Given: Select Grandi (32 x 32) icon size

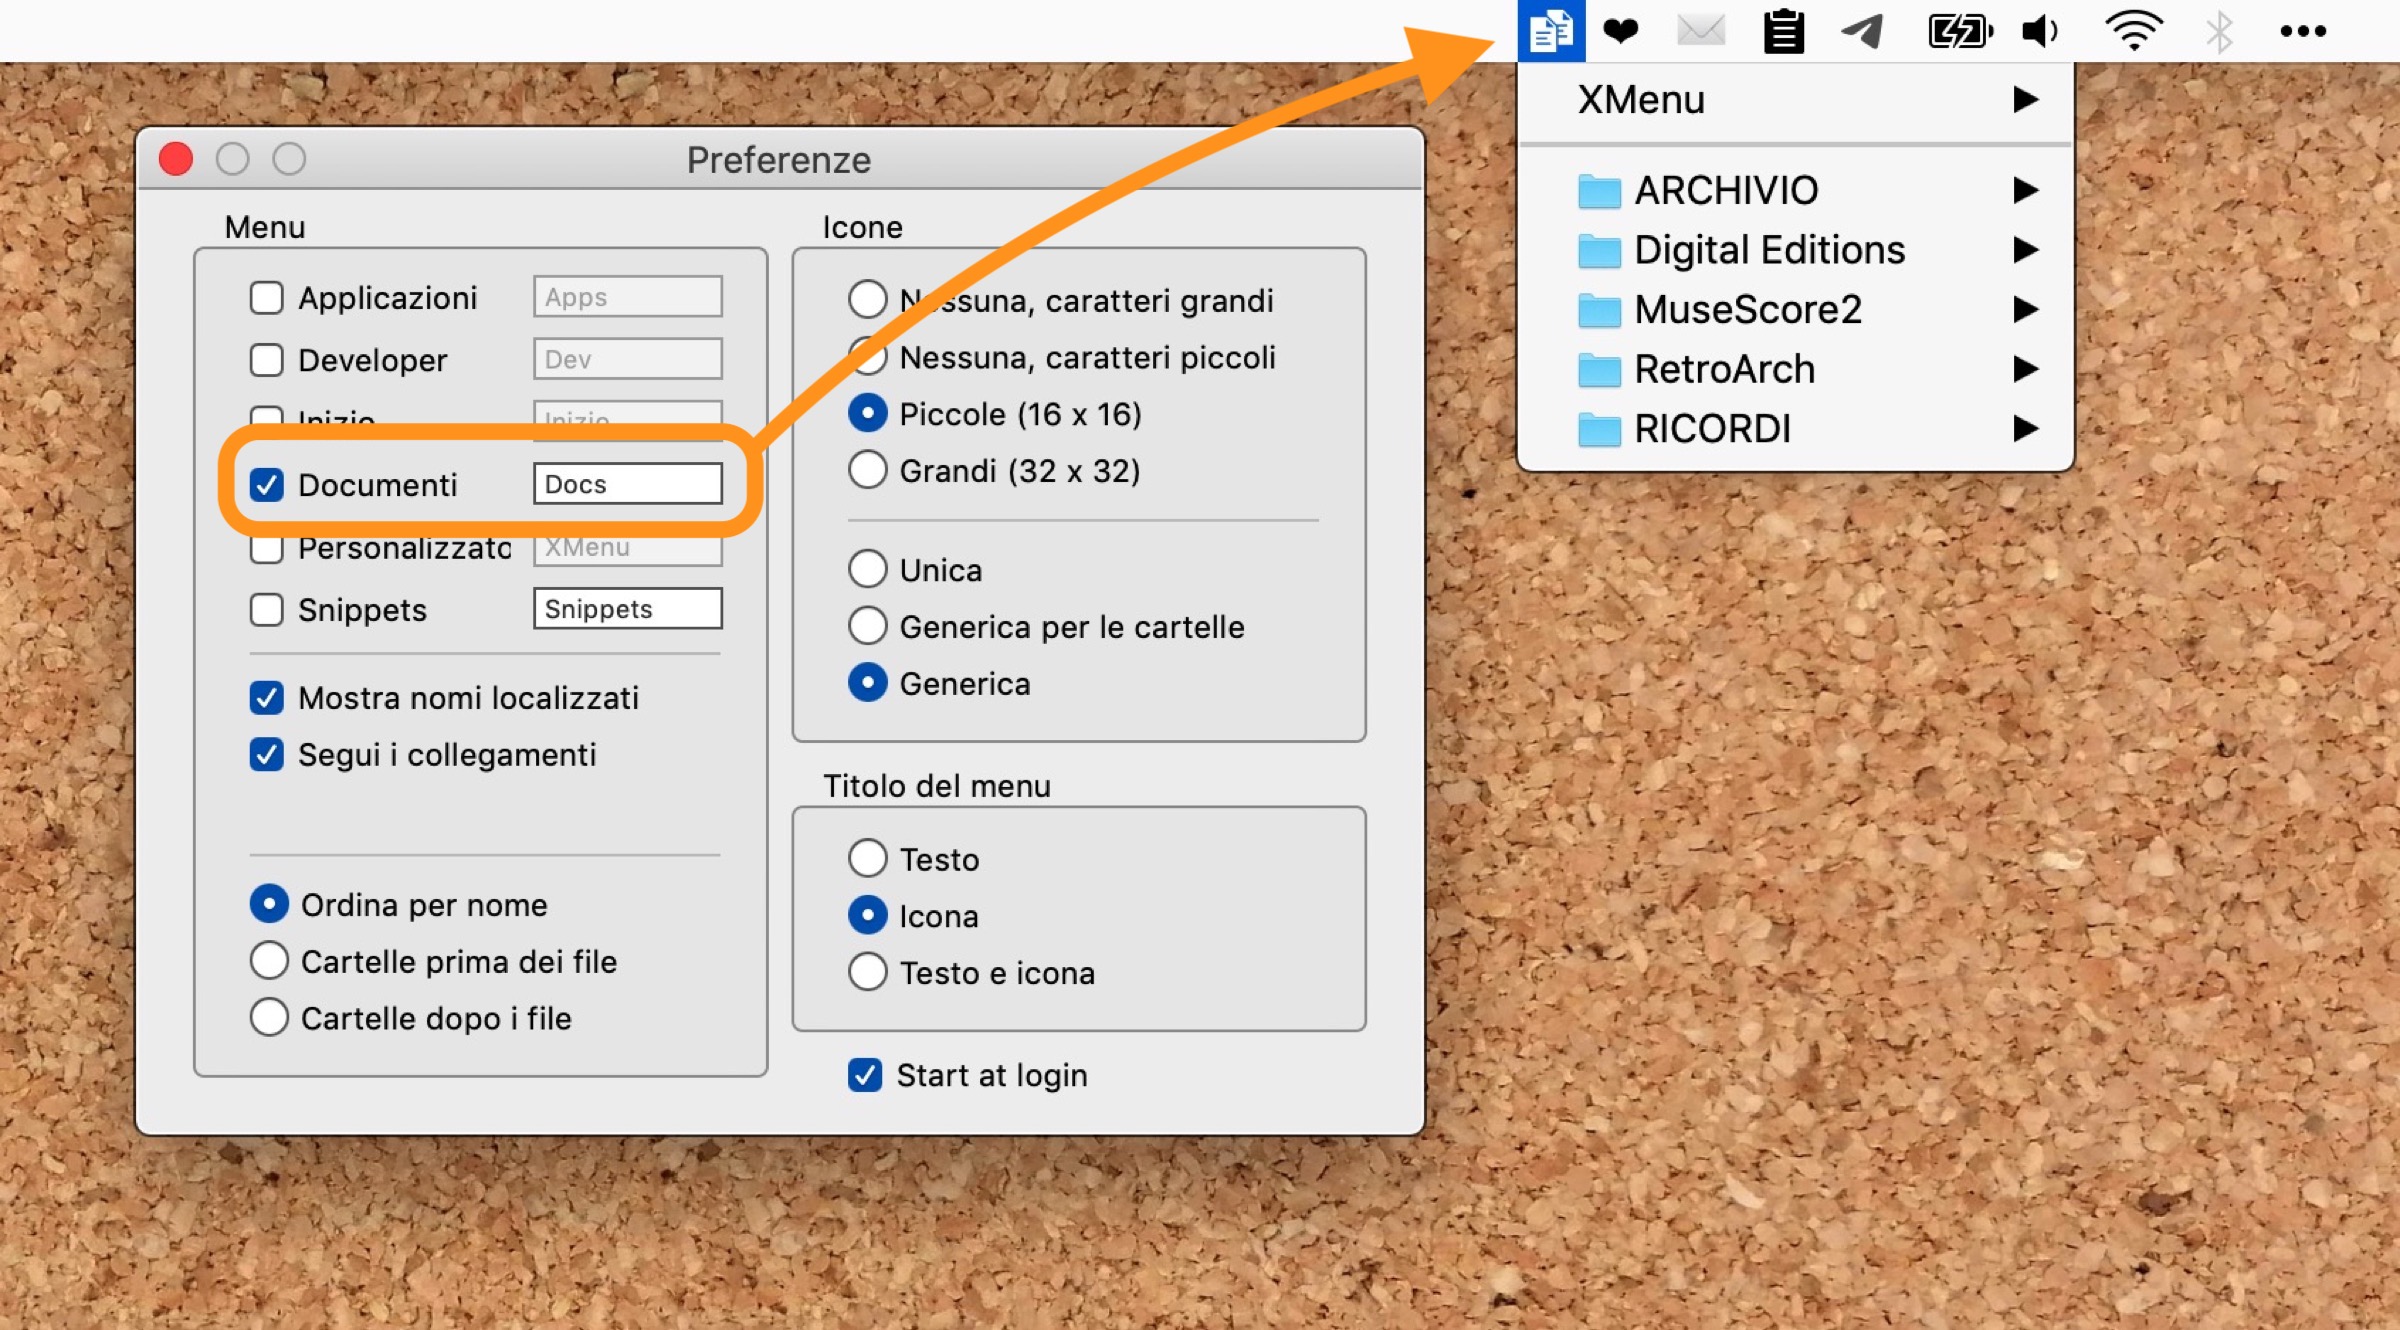Looking at the screenshot, I should click(x=868, y=470).
